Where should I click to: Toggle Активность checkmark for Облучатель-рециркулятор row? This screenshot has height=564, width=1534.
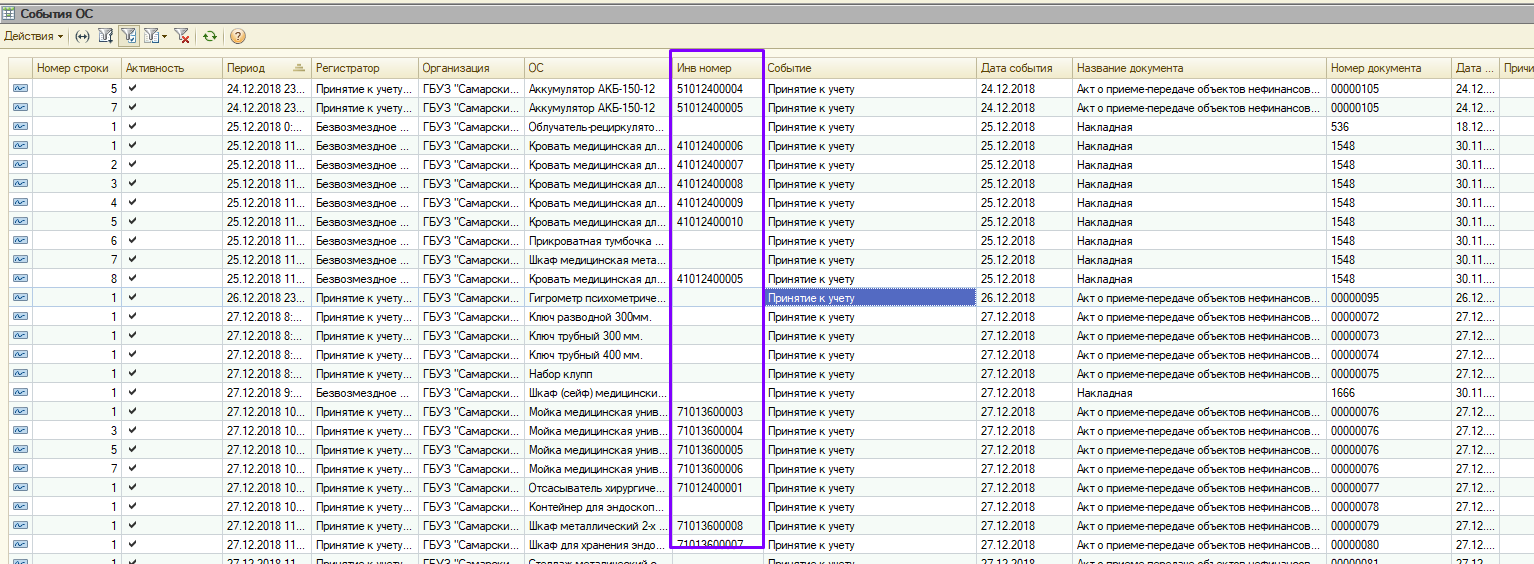132,127
